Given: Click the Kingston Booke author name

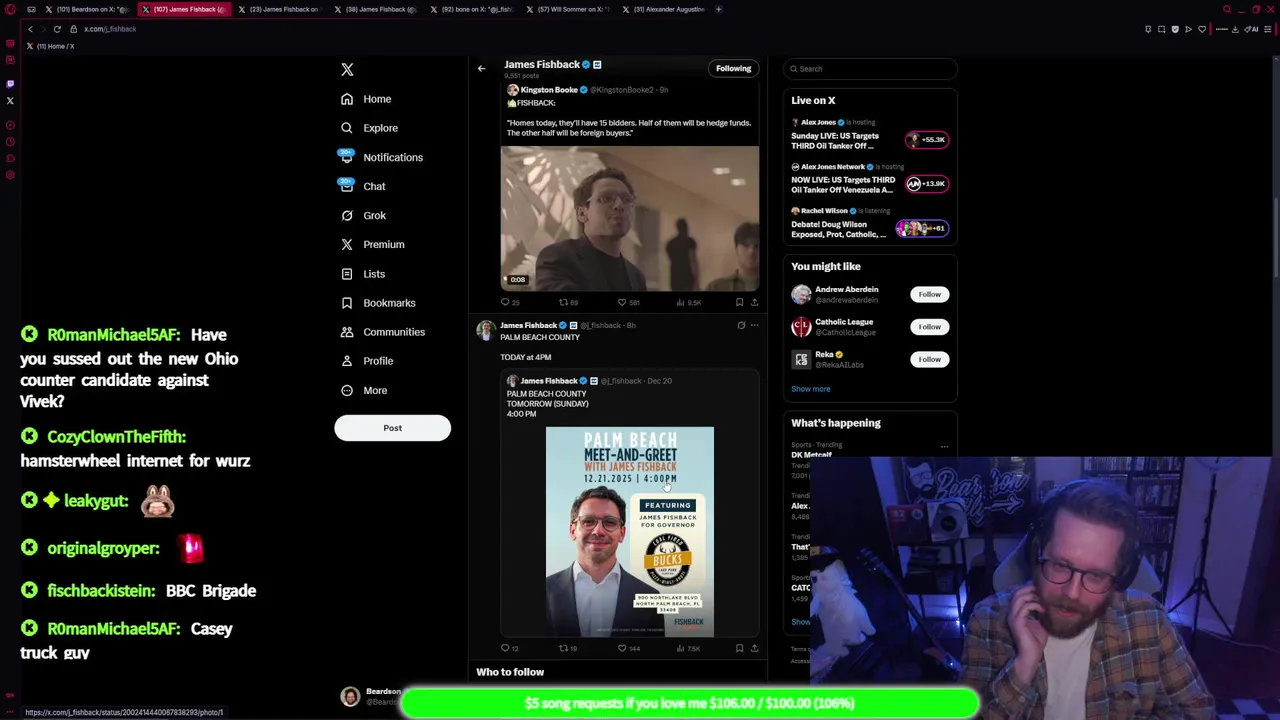Looking at the screenshot, I should [x=549, y=90].
